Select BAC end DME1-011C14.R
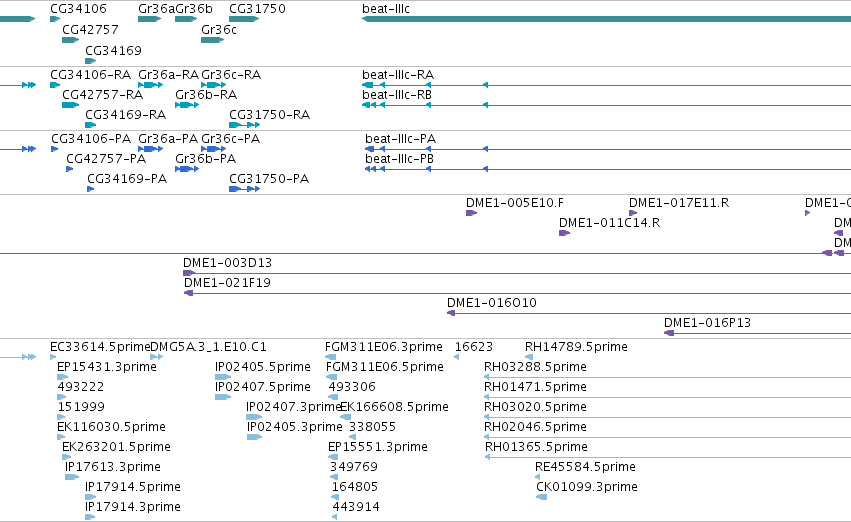This screenshot has width=851, height=522. [564, 233]
